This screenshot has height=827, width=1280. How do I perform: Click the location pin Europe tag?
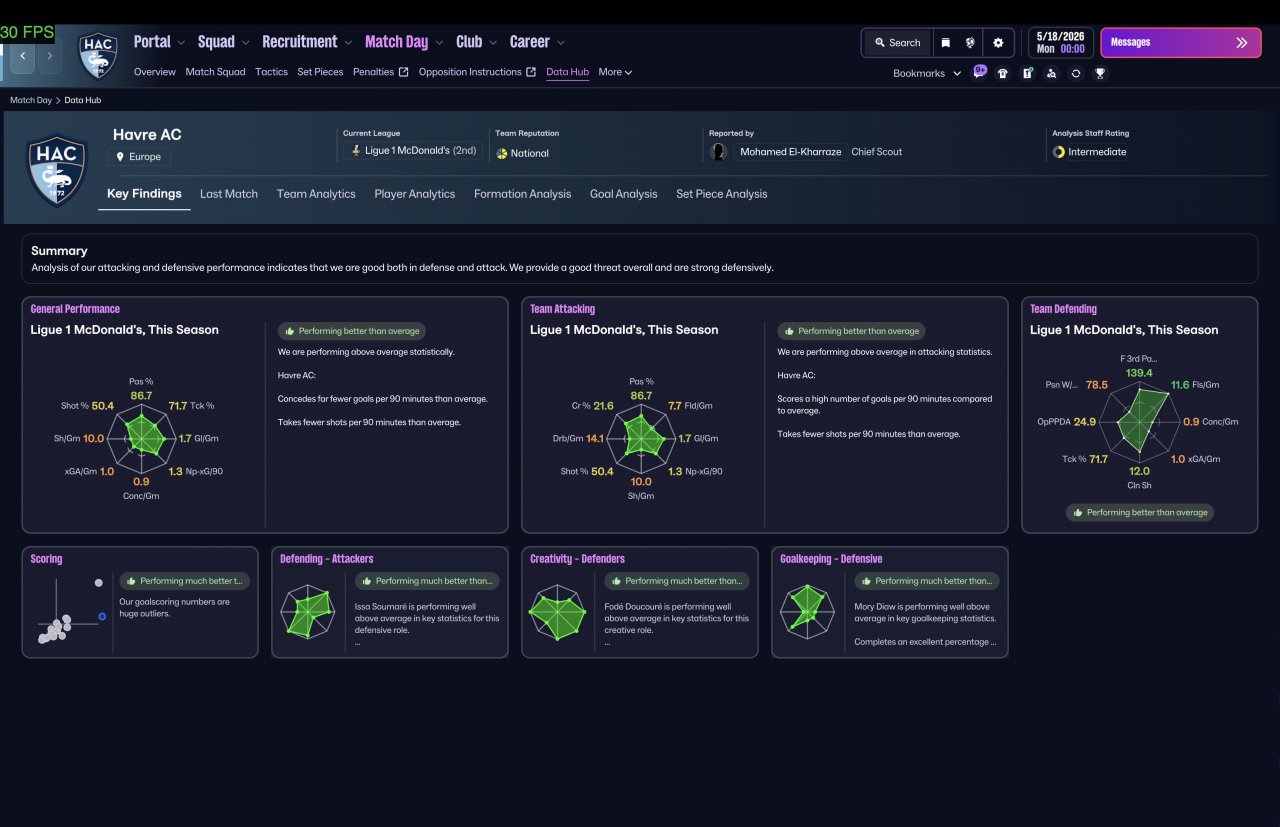click(139, 157)
